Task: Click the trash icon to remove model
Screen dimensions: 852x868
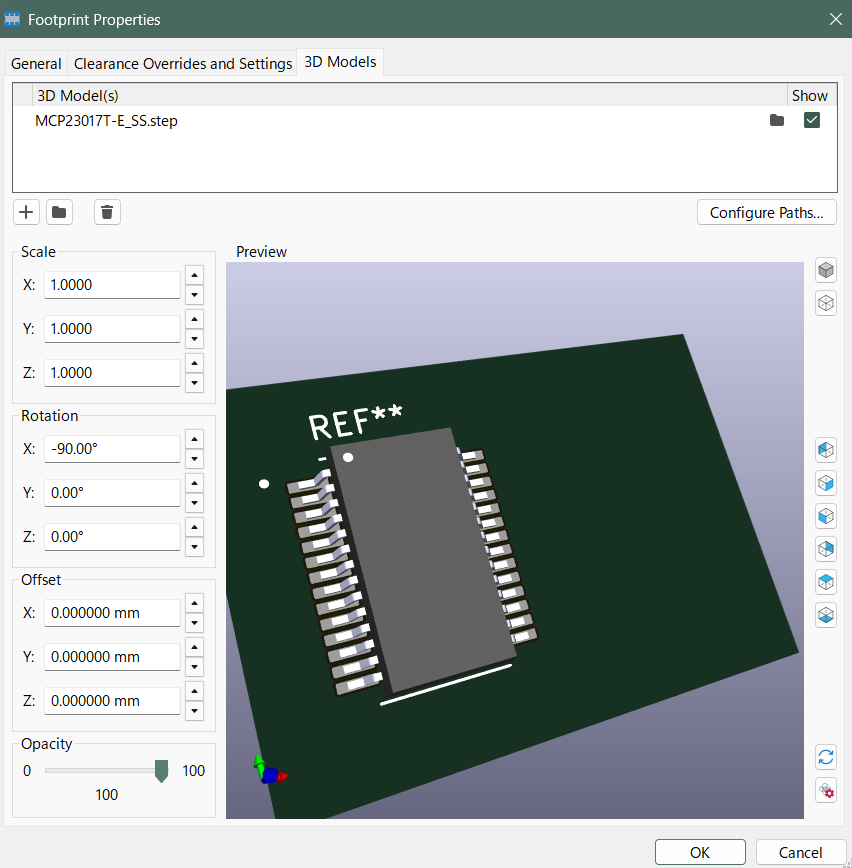Action: point(108,212)
